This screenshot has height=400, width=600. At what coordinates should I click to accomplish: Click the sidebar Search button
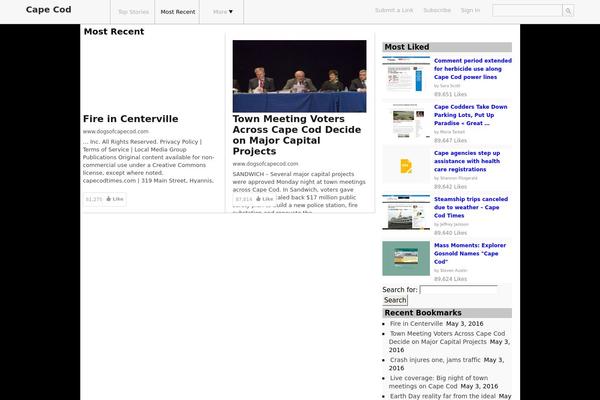pyautogui.click(x=395, y=300)
